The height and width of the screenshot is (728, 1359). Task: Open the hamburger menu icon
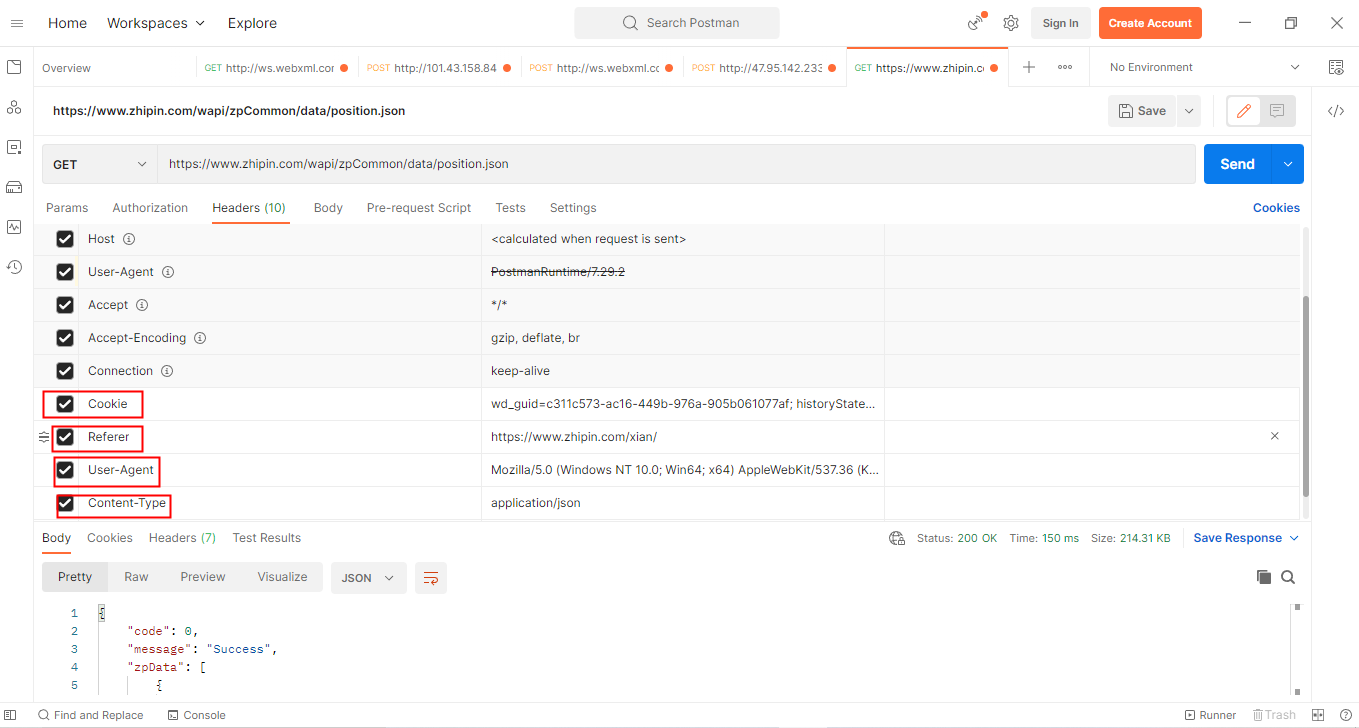point(16,23)
